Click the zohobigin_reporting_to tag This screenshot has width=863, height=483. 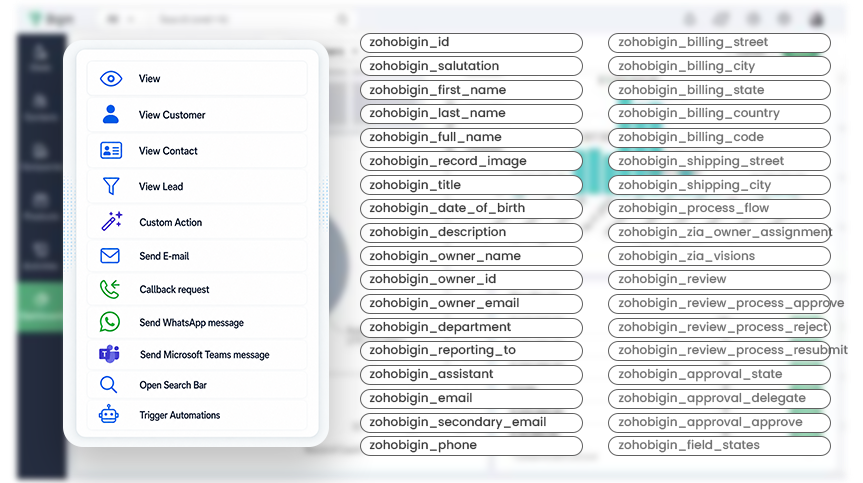(471, 350)
